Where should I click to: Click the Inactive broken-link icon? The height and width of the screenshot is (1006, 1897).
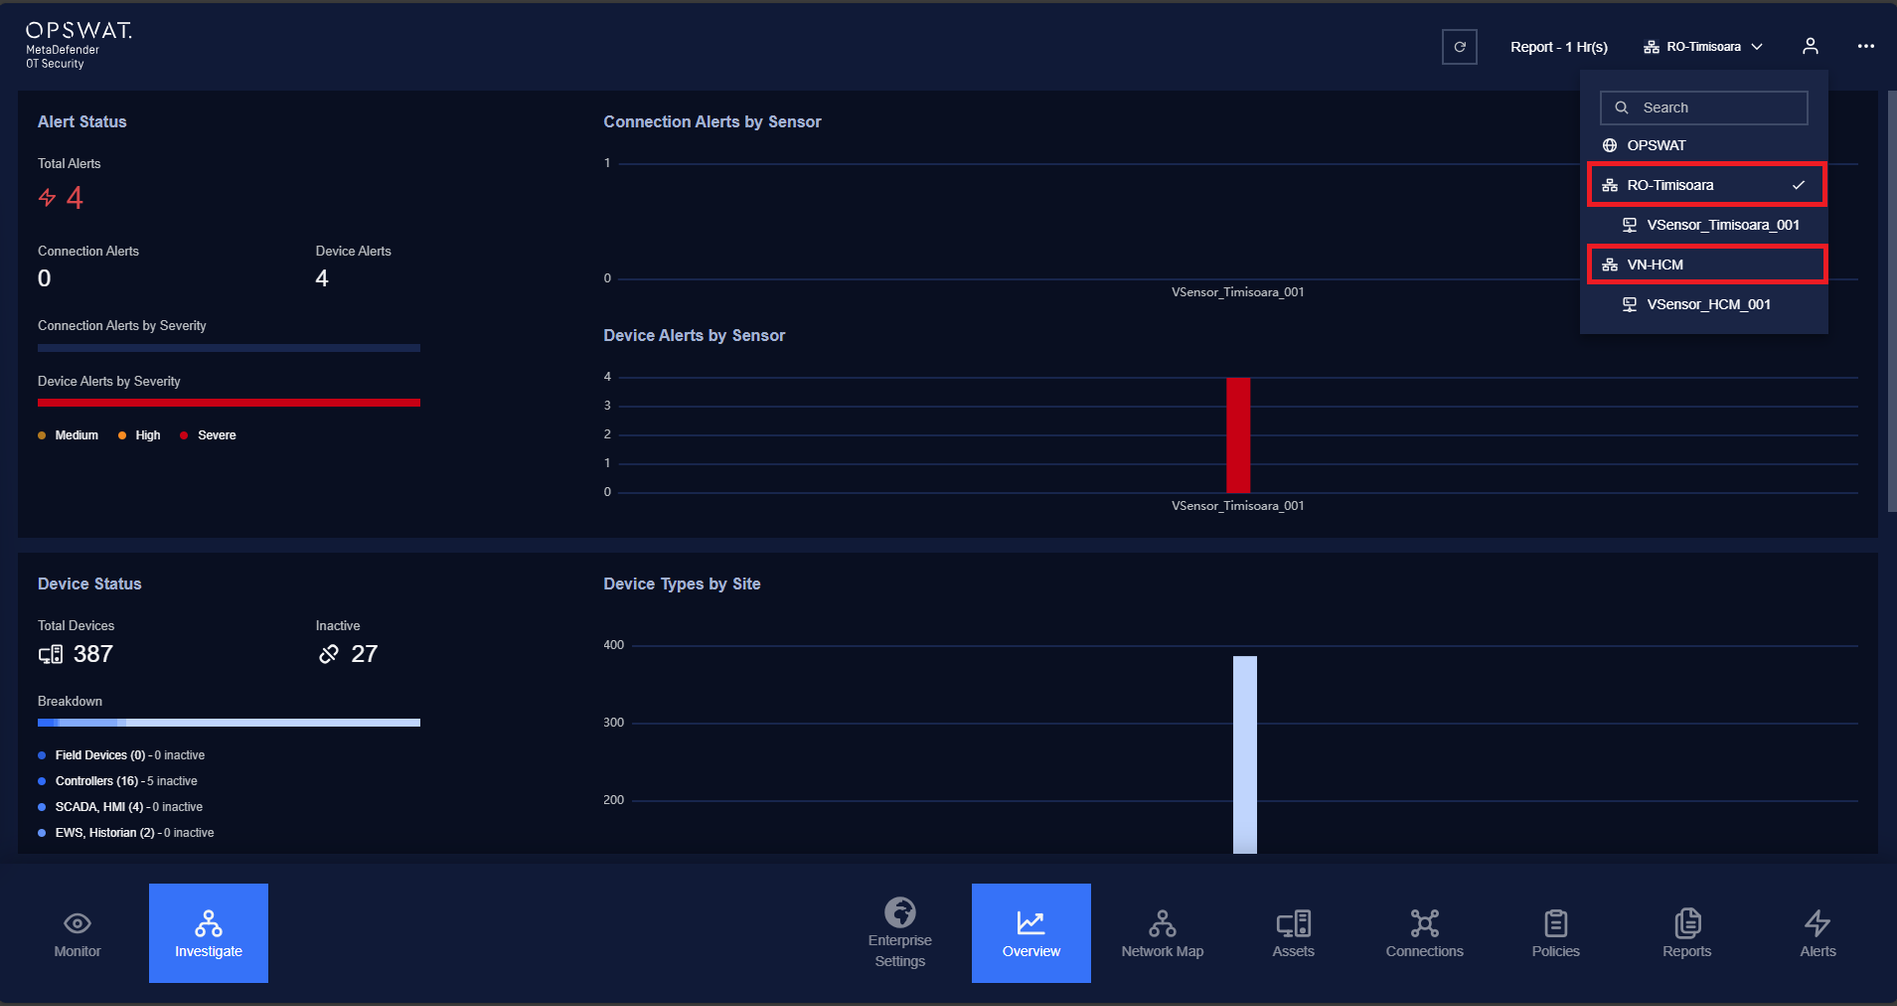[x=329, y=655]
